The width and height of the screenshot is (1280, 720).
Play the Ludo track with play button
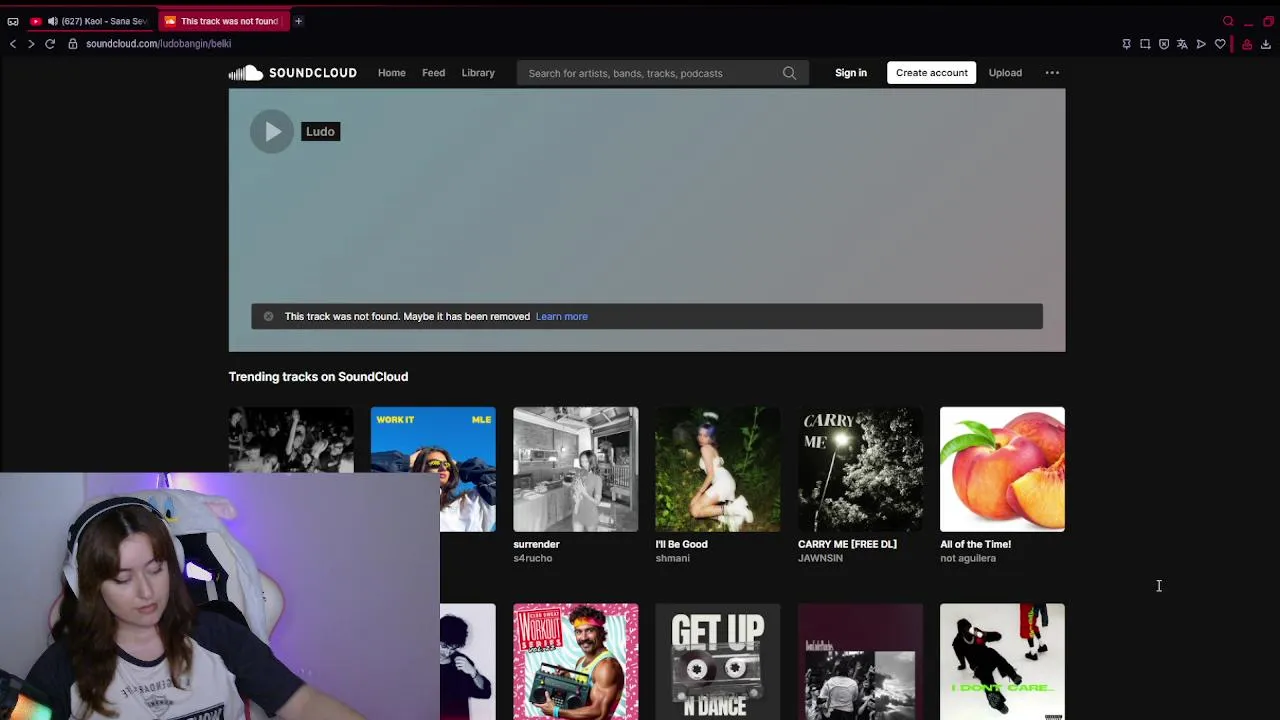(x=272, y=132)
